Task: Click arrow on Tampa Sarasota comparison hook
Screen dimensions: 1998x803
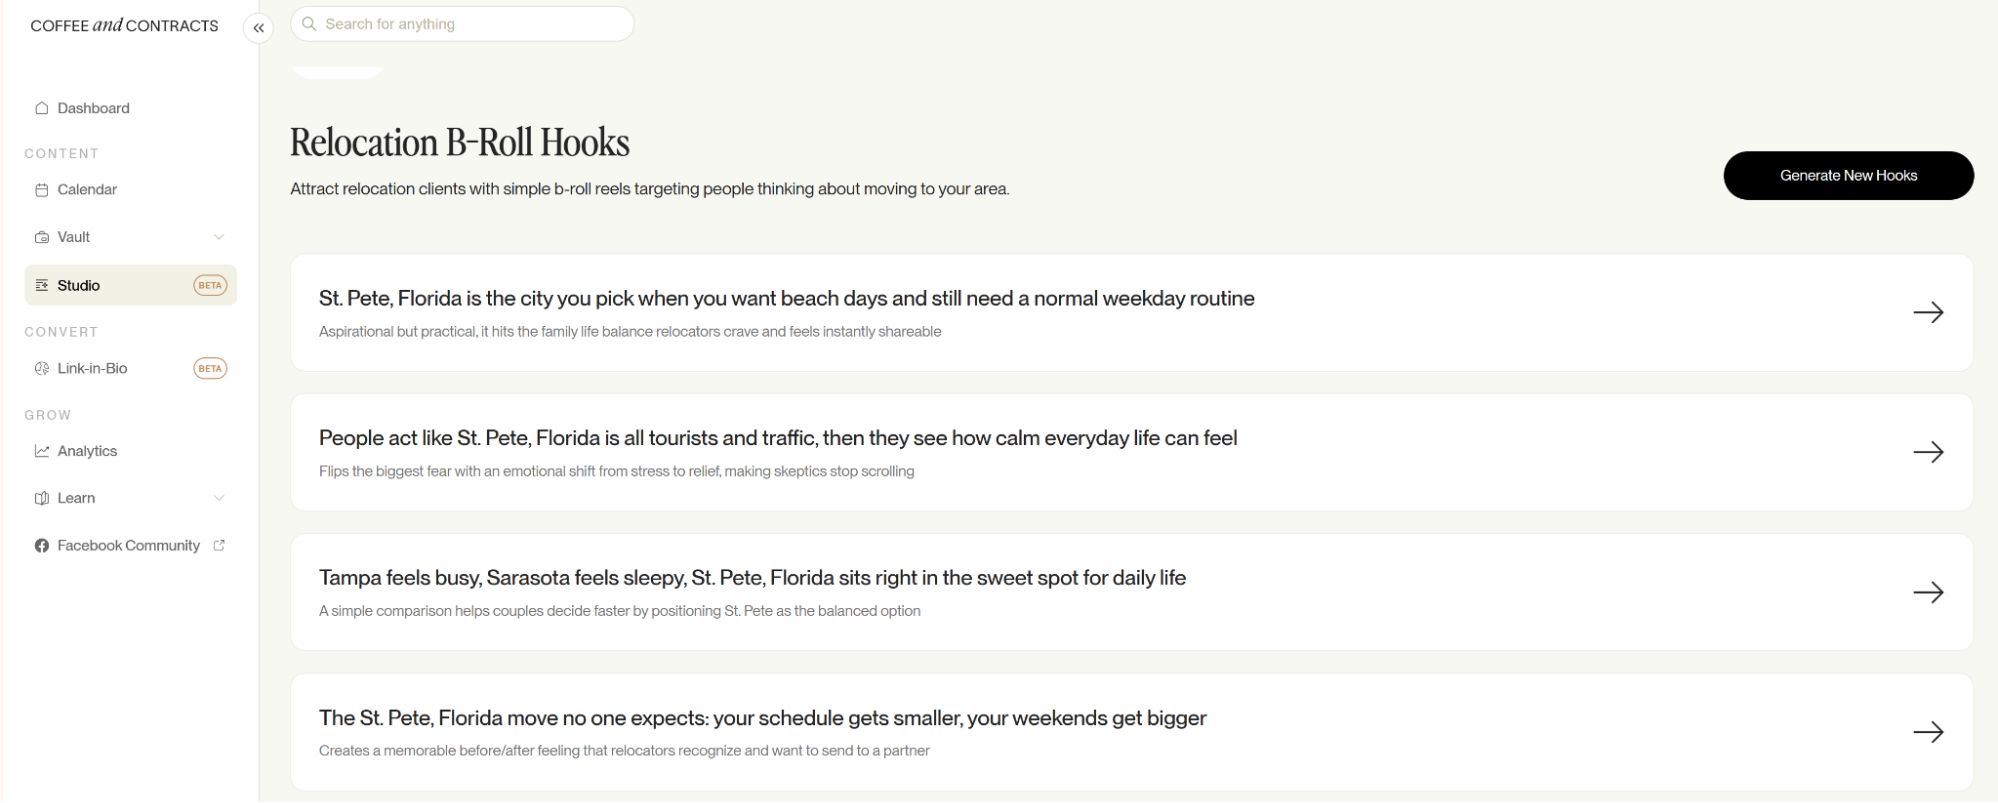Action: (x=1928, y=592)
